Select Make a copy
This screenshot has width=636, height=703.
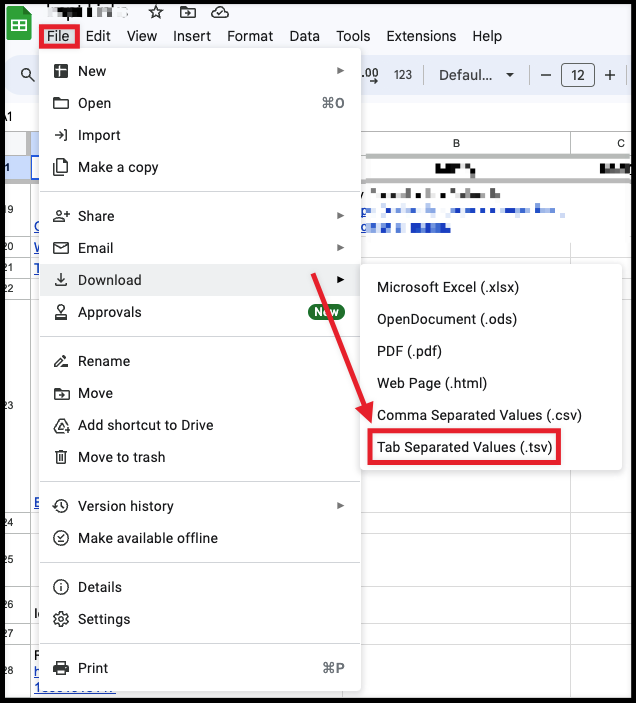click(200, 167)
